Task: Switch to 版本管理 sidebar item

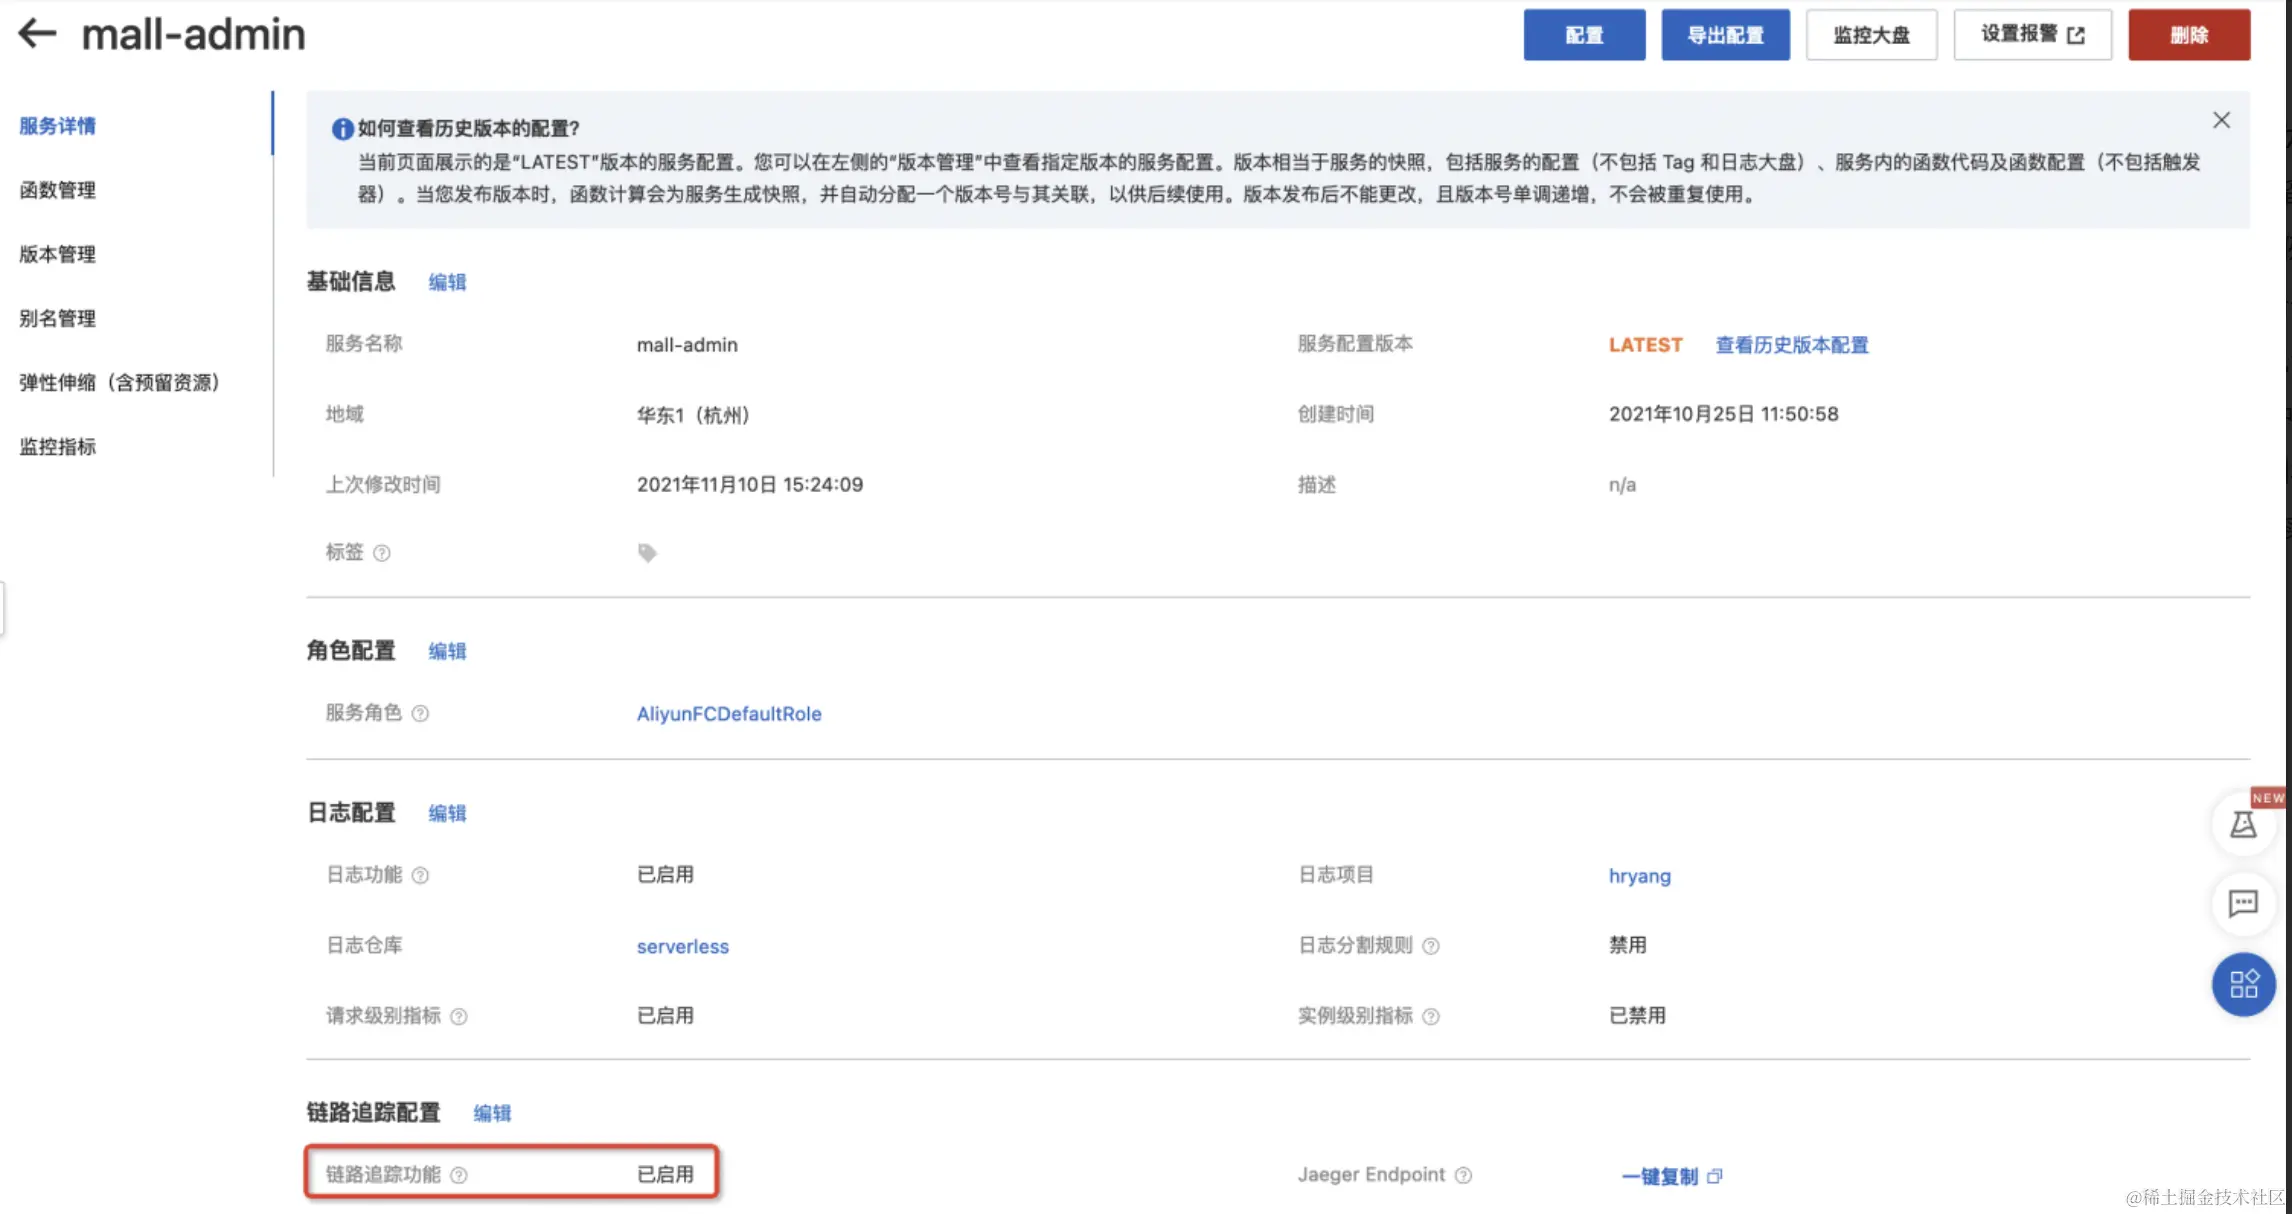Action: (58, 254)
